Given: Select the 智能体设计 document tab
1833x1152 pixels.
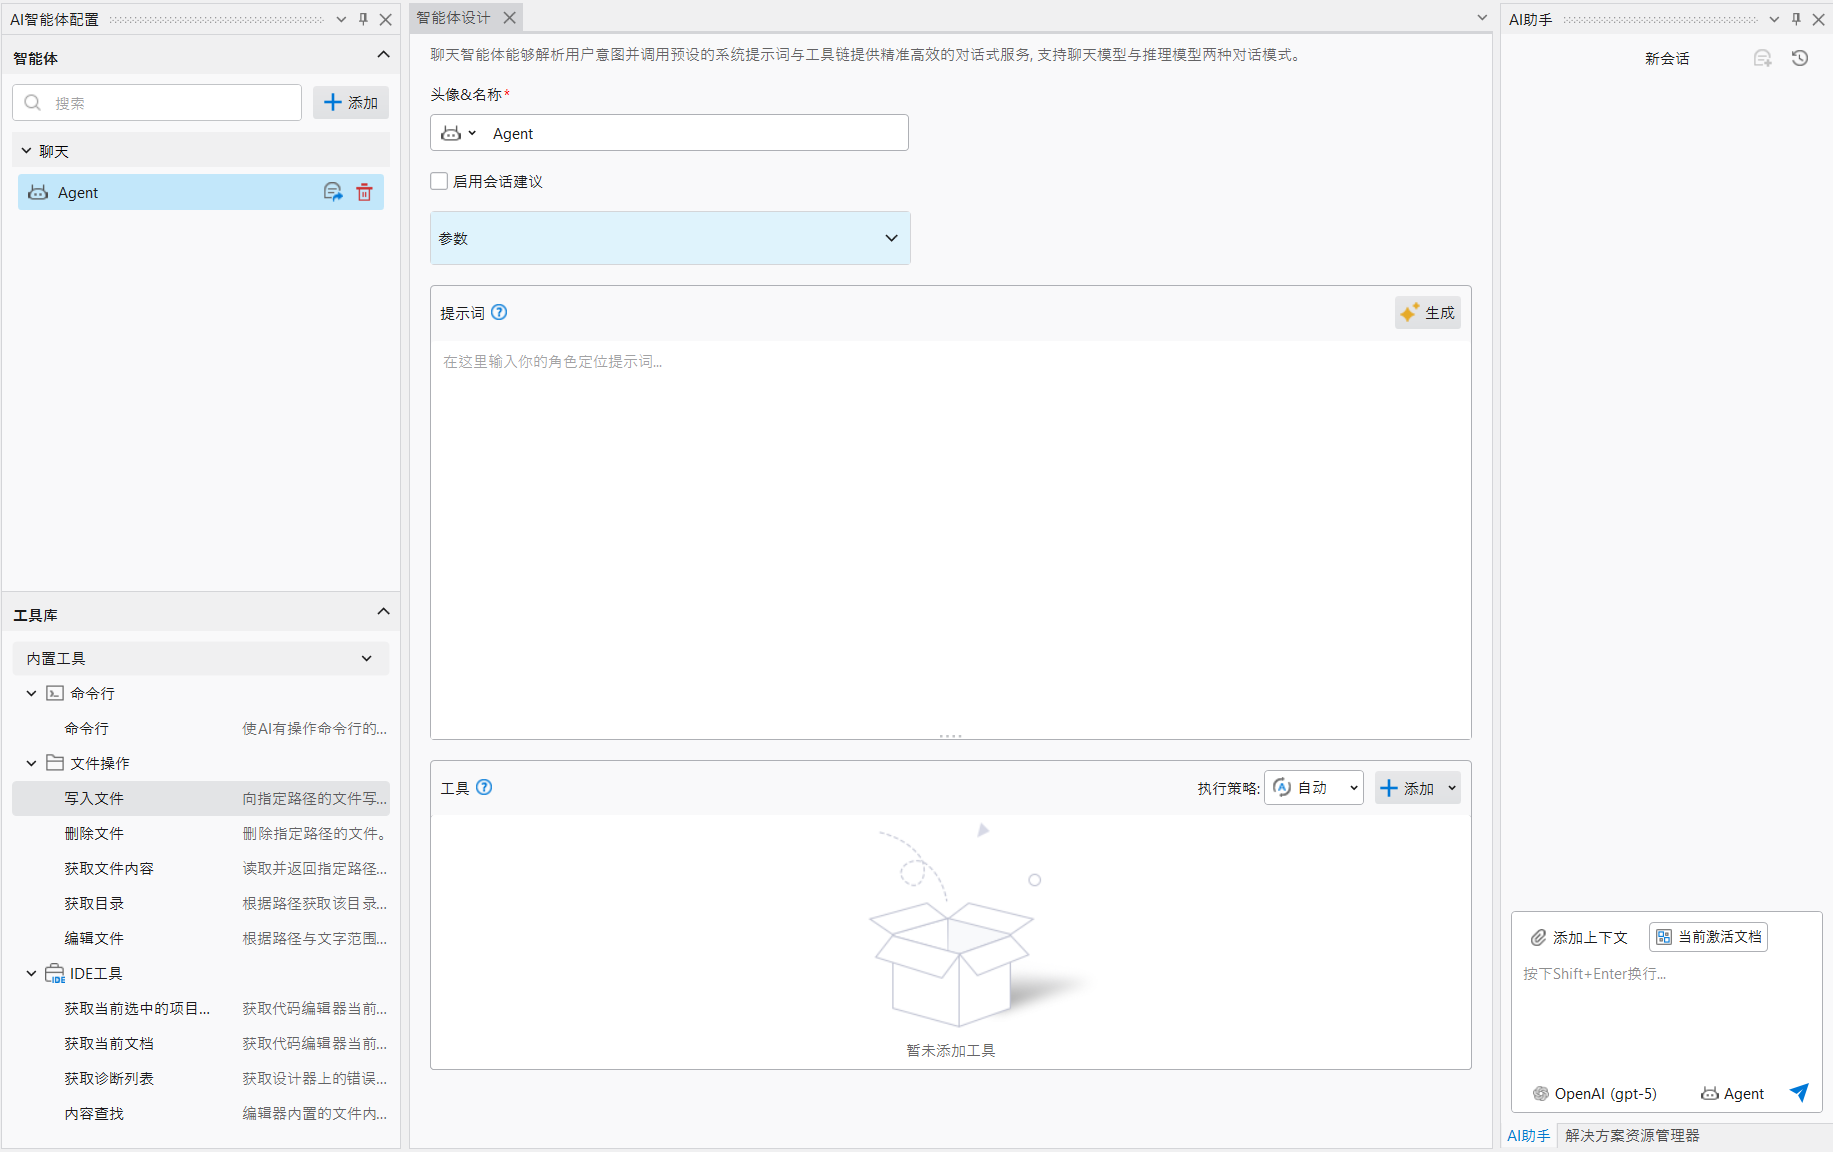Looking at the screenshot, I should 454,18.
